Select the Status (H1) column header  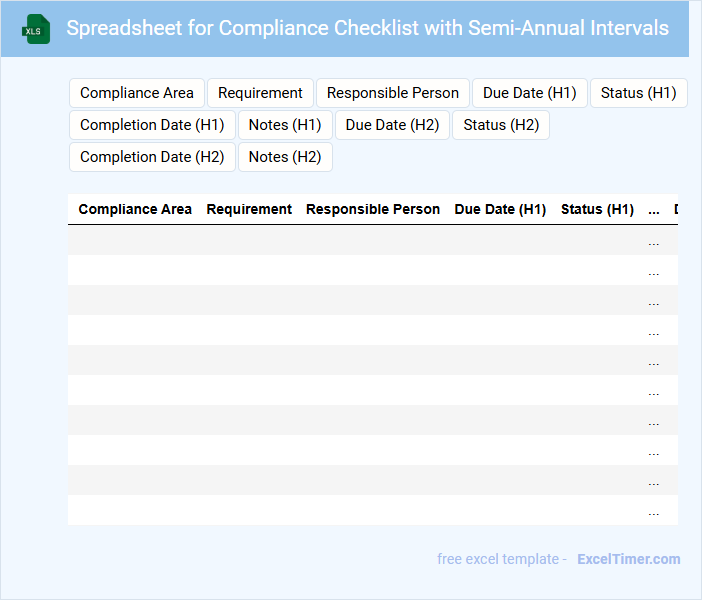597,209
